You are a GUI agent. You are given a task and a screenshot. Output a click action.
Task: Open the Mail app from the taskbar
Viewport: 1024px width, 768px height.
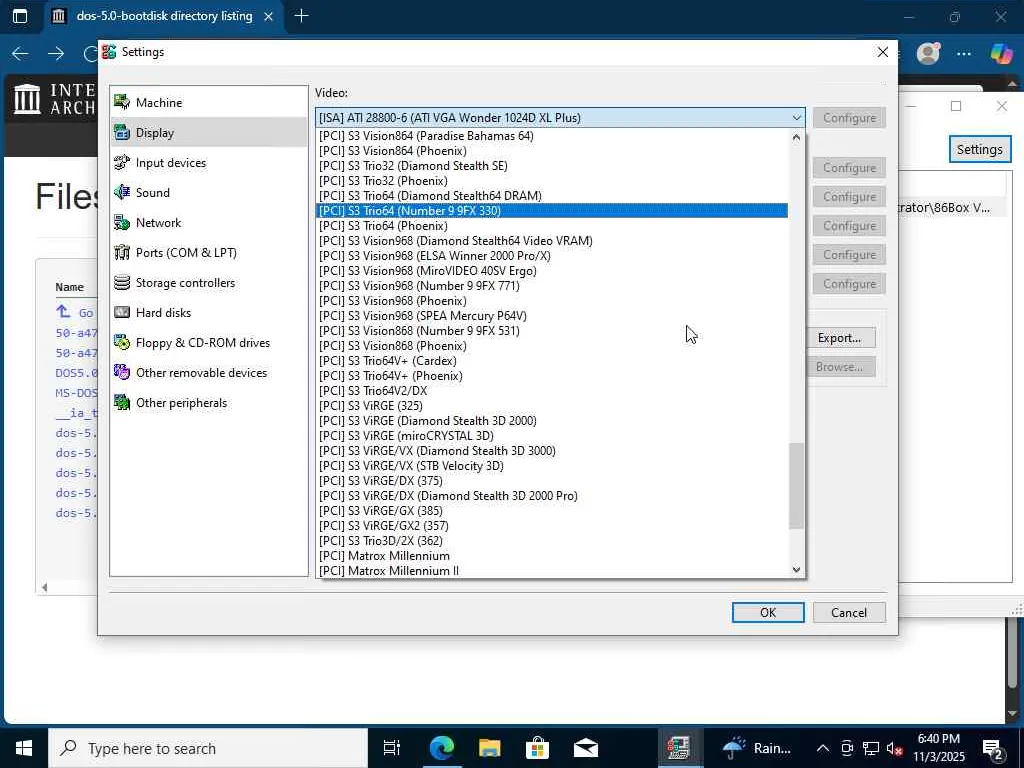[586, 748]
